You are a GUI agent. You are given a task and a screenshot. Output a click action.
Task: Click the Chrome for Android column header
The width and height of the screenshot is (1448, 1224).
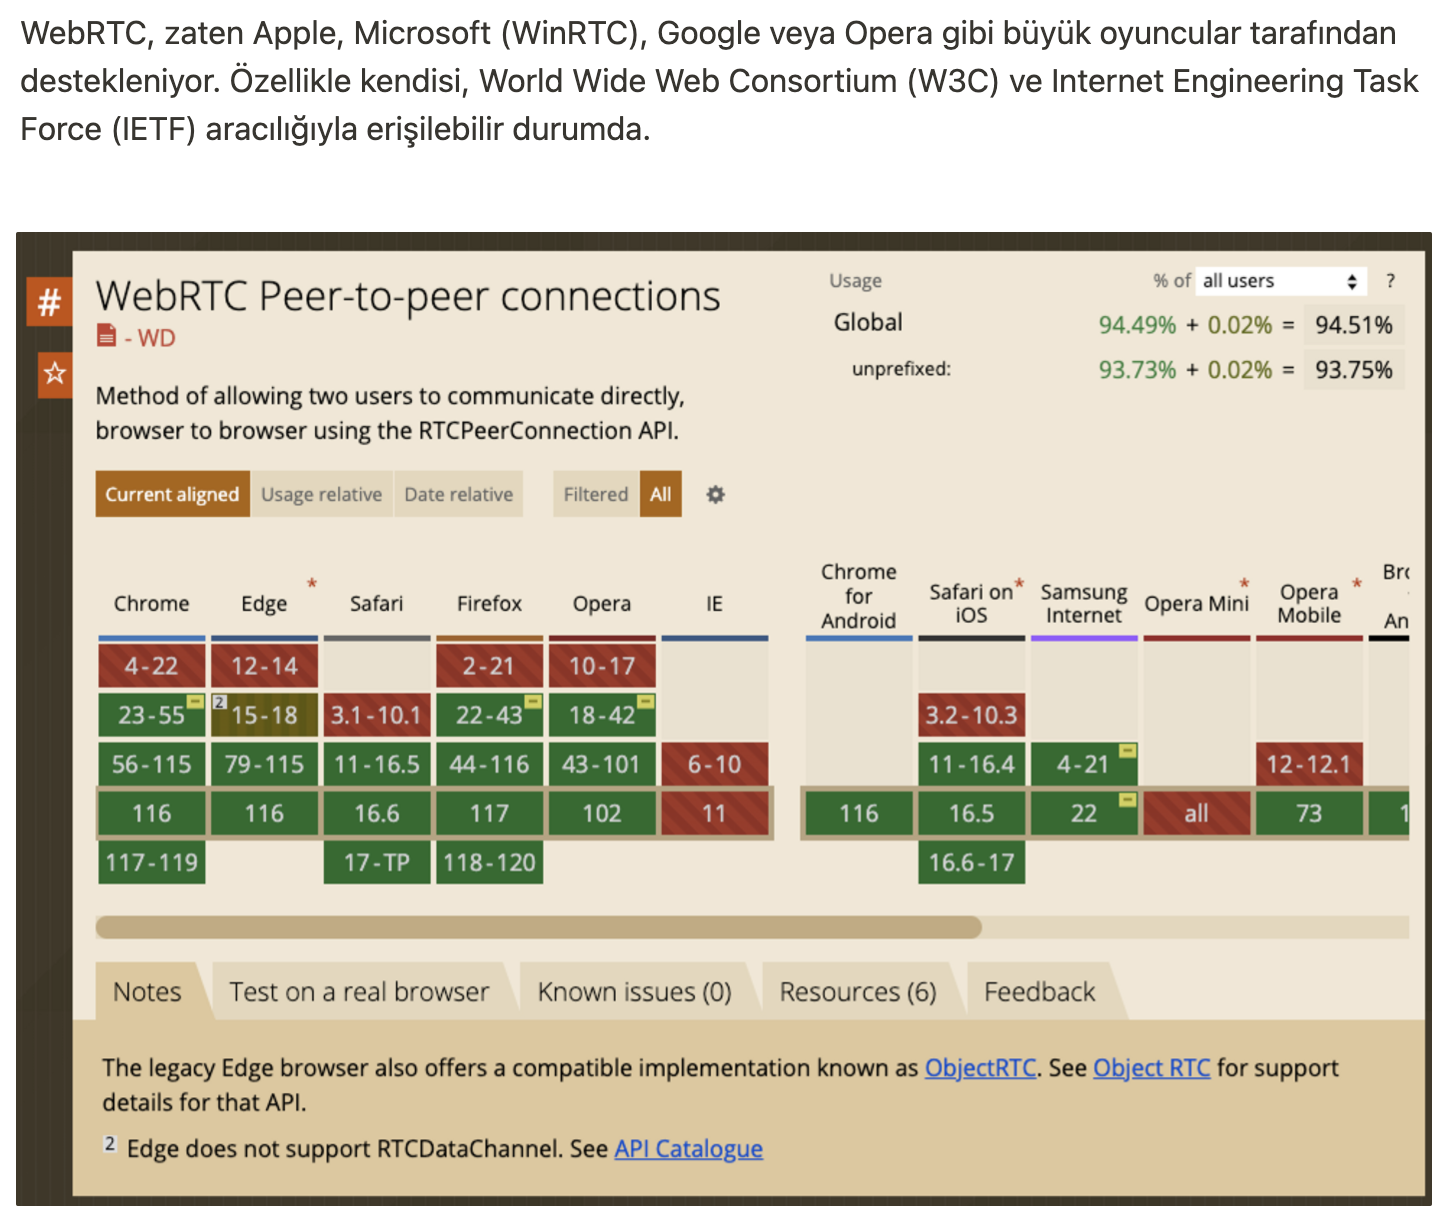point(859,596)
